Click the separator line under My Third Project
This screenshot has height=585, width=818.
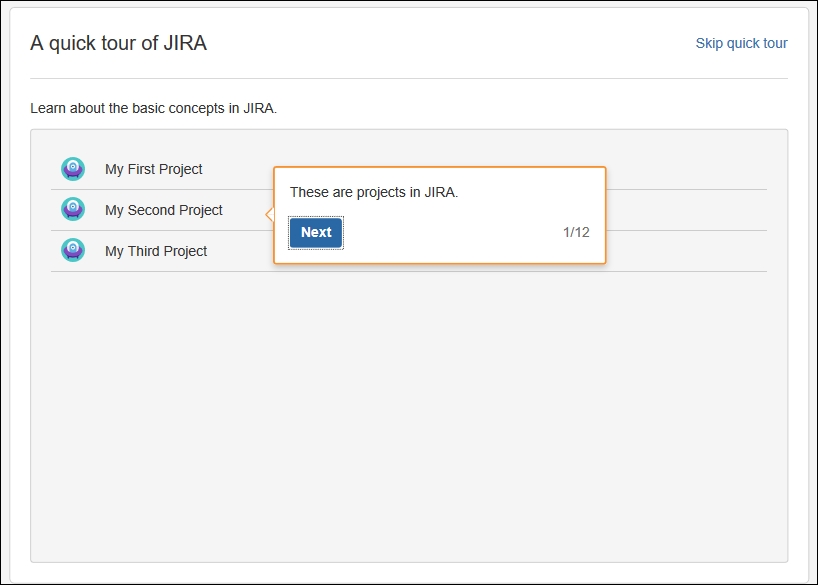coord(409,271)
